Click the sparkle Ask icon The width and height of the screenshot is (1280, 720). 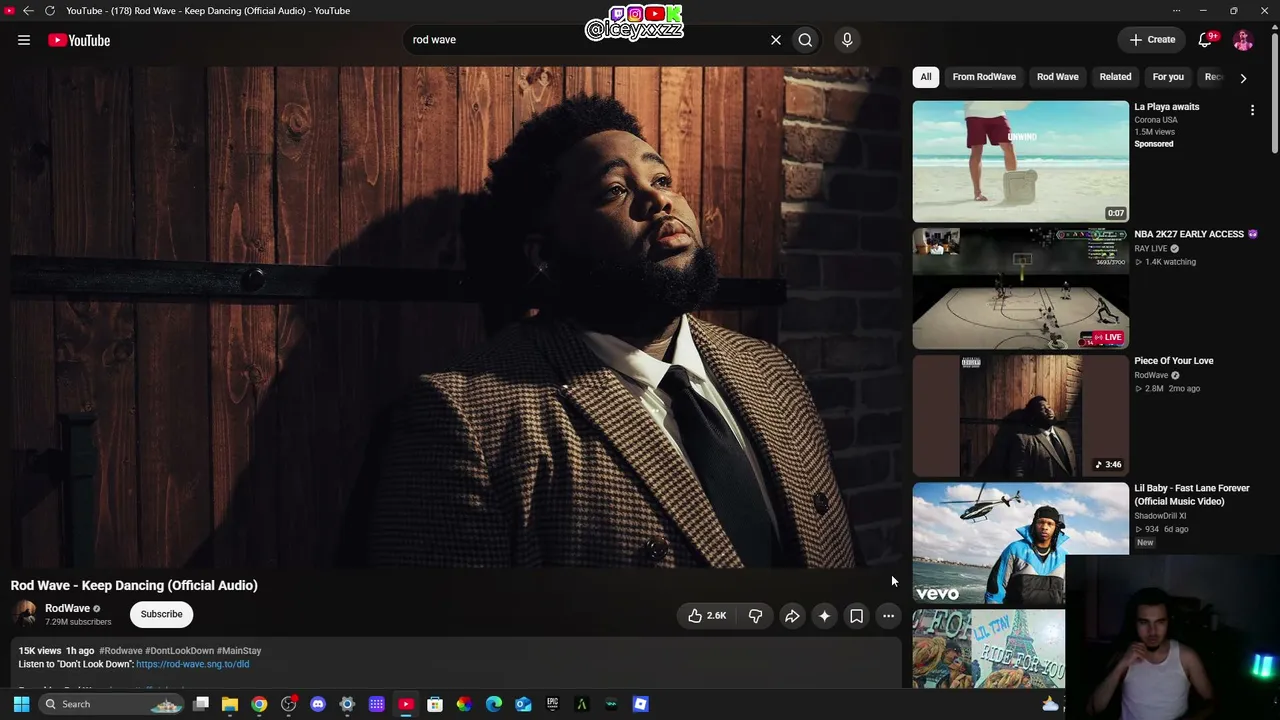(x=824, y=616)
